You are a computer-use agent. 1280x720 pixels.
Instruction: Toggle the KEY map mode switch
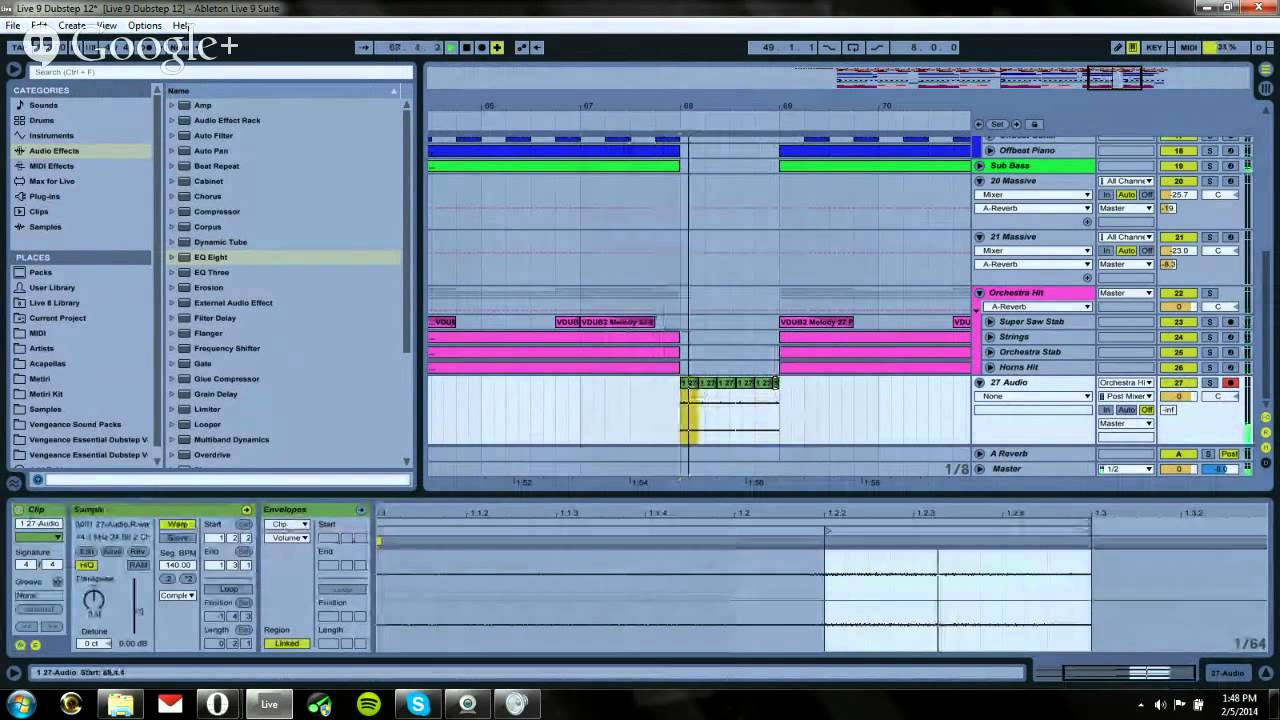[x=1154, y=47]
